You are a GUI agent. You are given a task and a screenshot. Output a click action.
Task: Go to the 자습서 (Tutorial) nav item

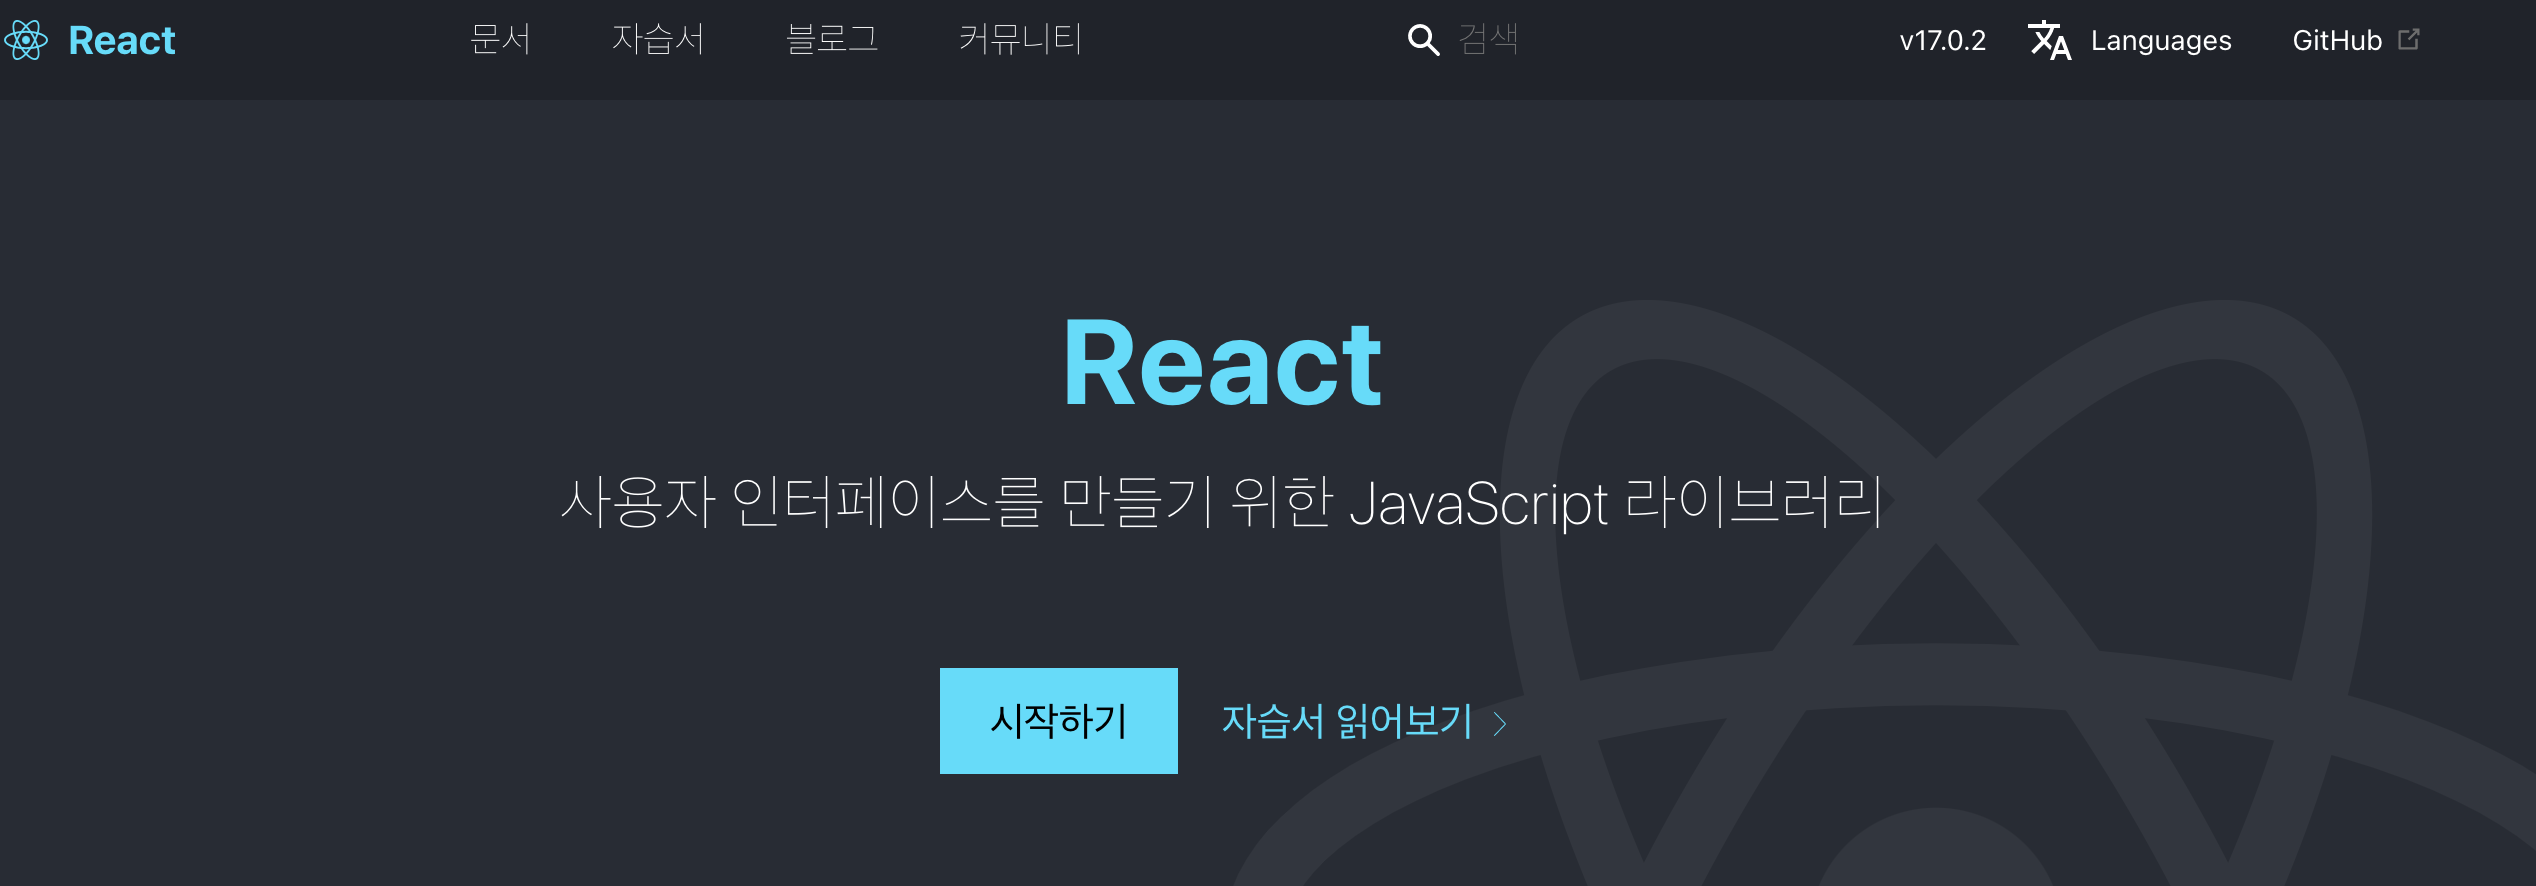(x=658, y=40)
